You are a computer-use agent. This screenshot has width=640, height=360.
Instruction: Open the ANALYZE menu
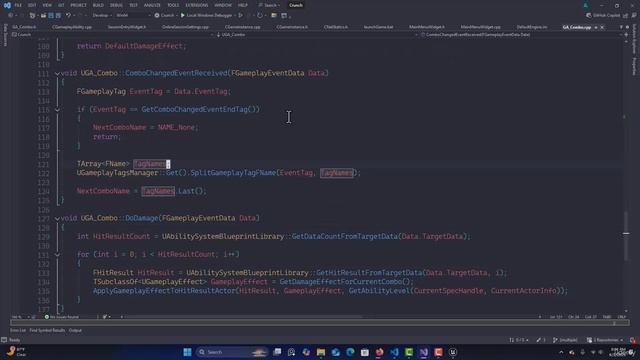[152, 5]
